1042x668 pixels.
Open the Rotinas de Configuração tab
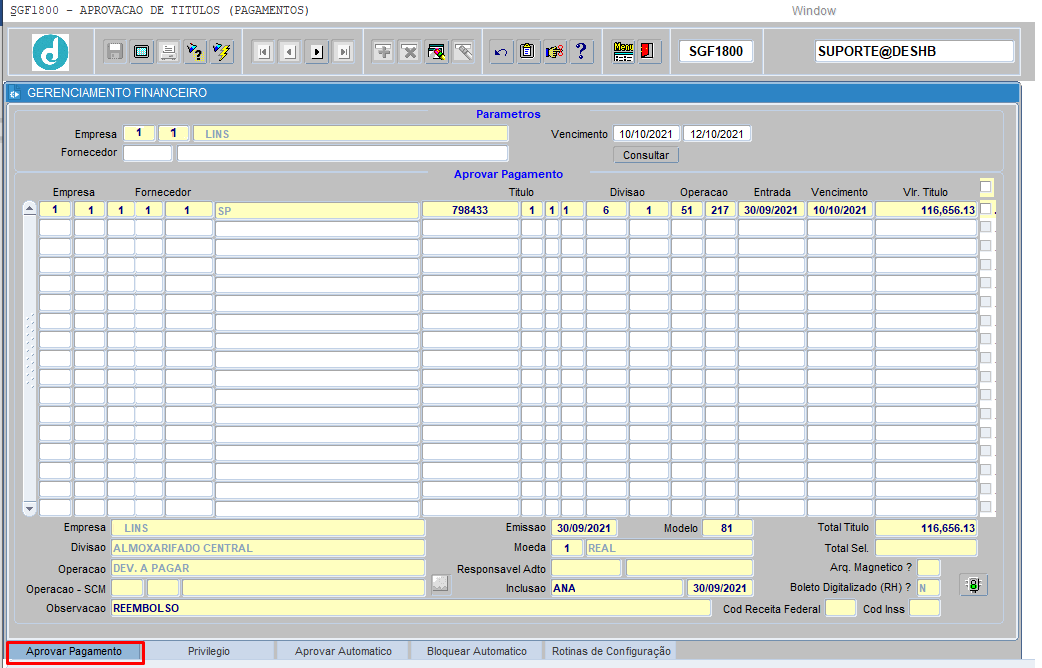pyautogui.click(x=611, y=651)
